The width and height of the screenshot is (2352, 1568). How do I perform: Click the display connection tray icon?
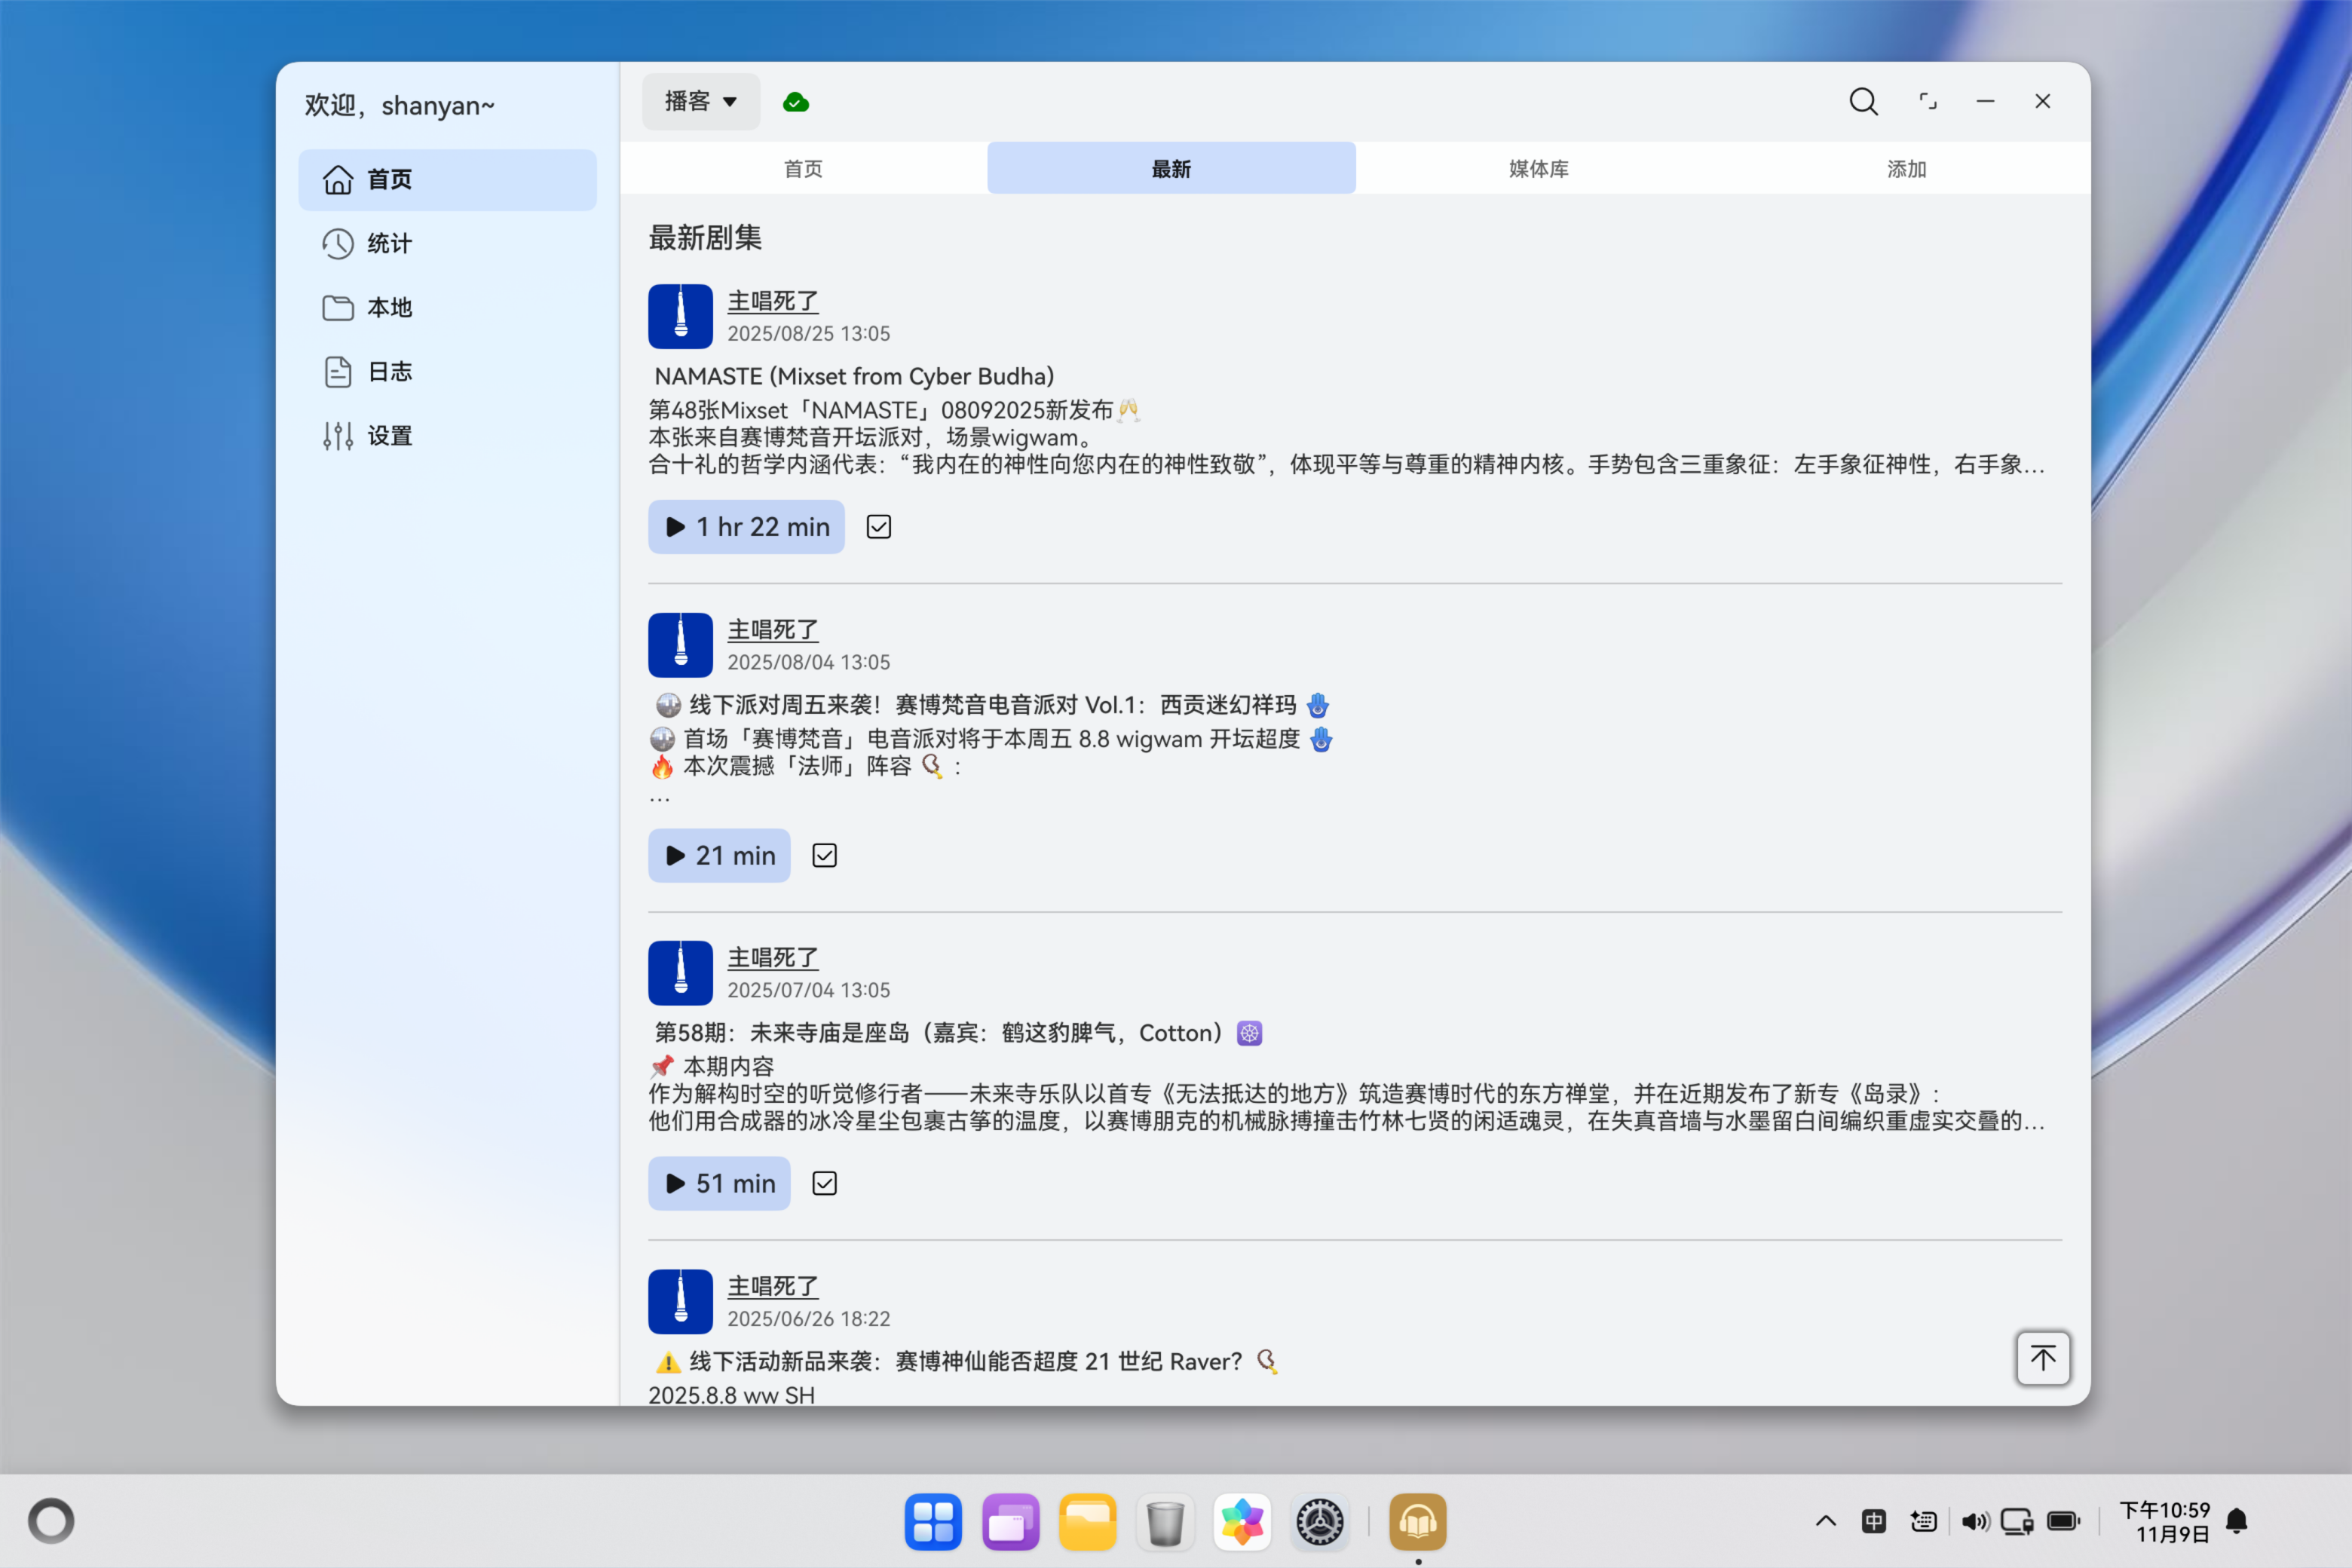2017,1521
